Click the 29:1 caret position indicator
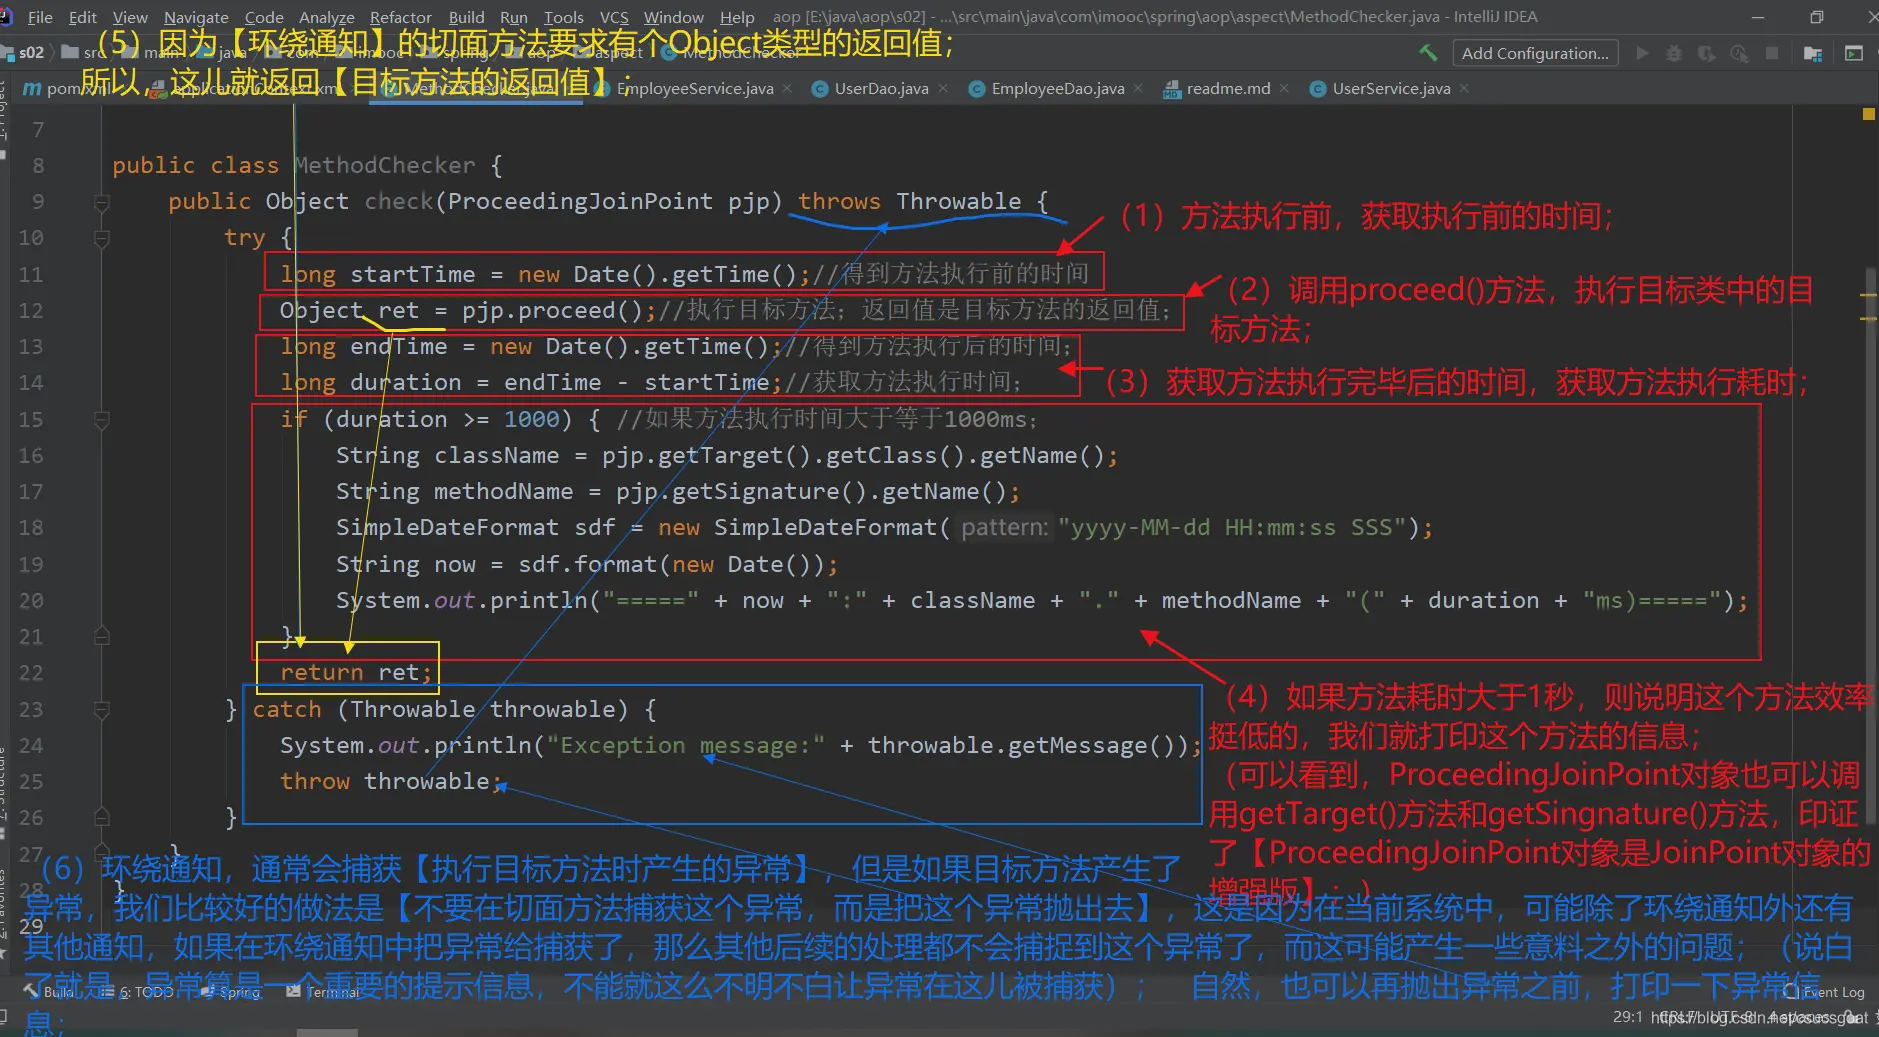The image size is (1879, 1037). pos(1627,1017)
